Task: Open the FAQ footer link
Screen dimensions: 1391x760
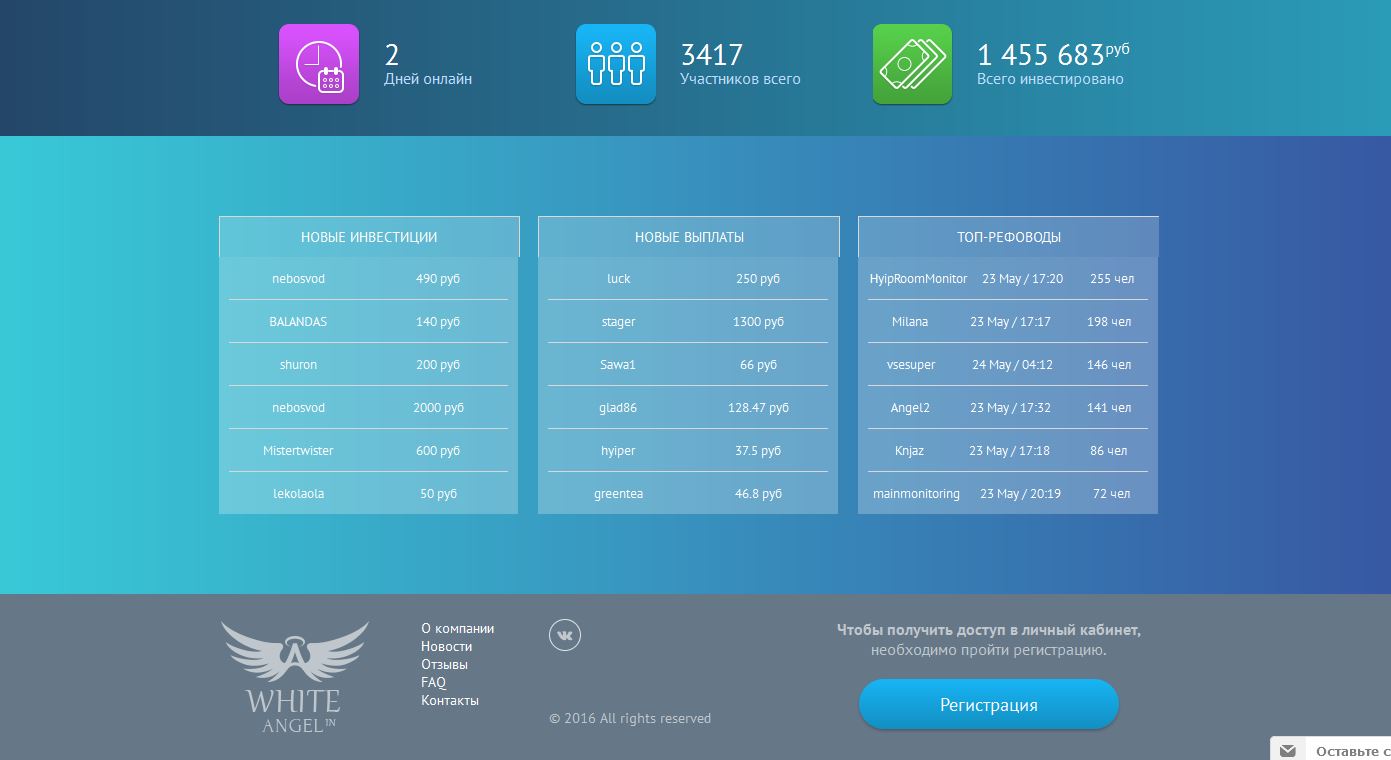Action: tap(433, 682)
